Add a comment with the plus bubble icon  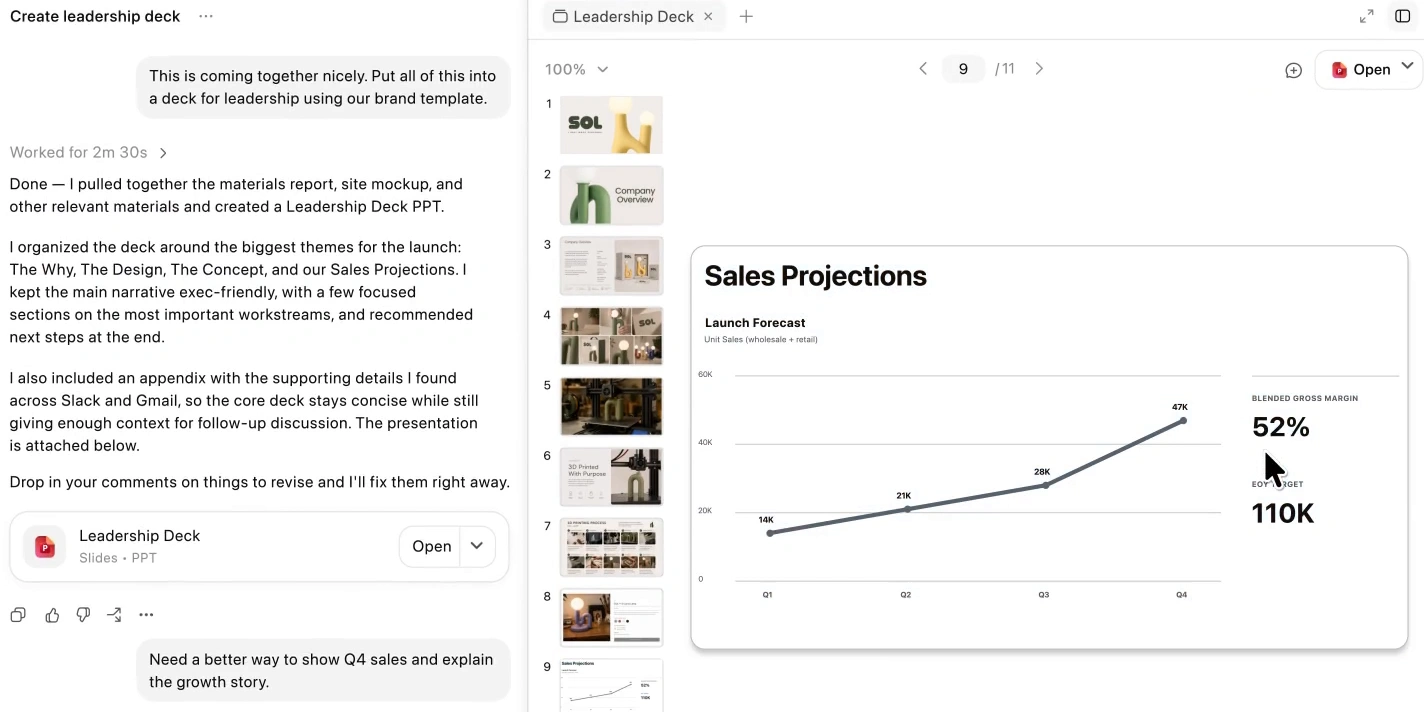[x=1293, y=70]
